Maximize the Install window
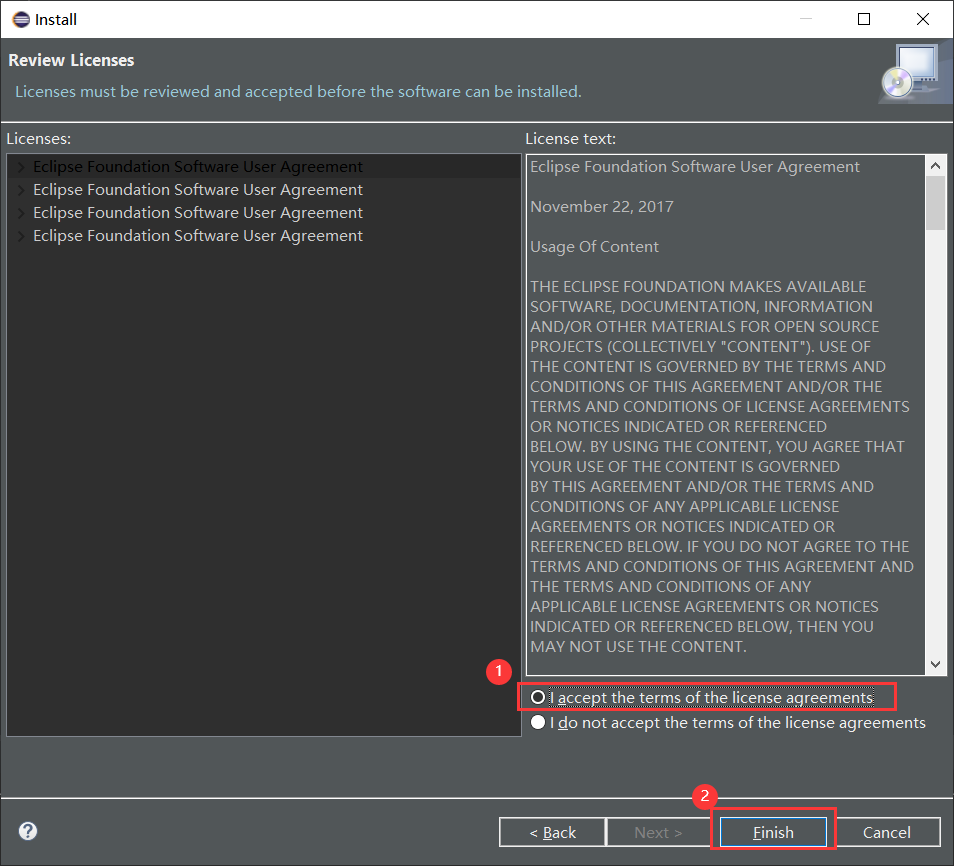 [x=863, y=19]
